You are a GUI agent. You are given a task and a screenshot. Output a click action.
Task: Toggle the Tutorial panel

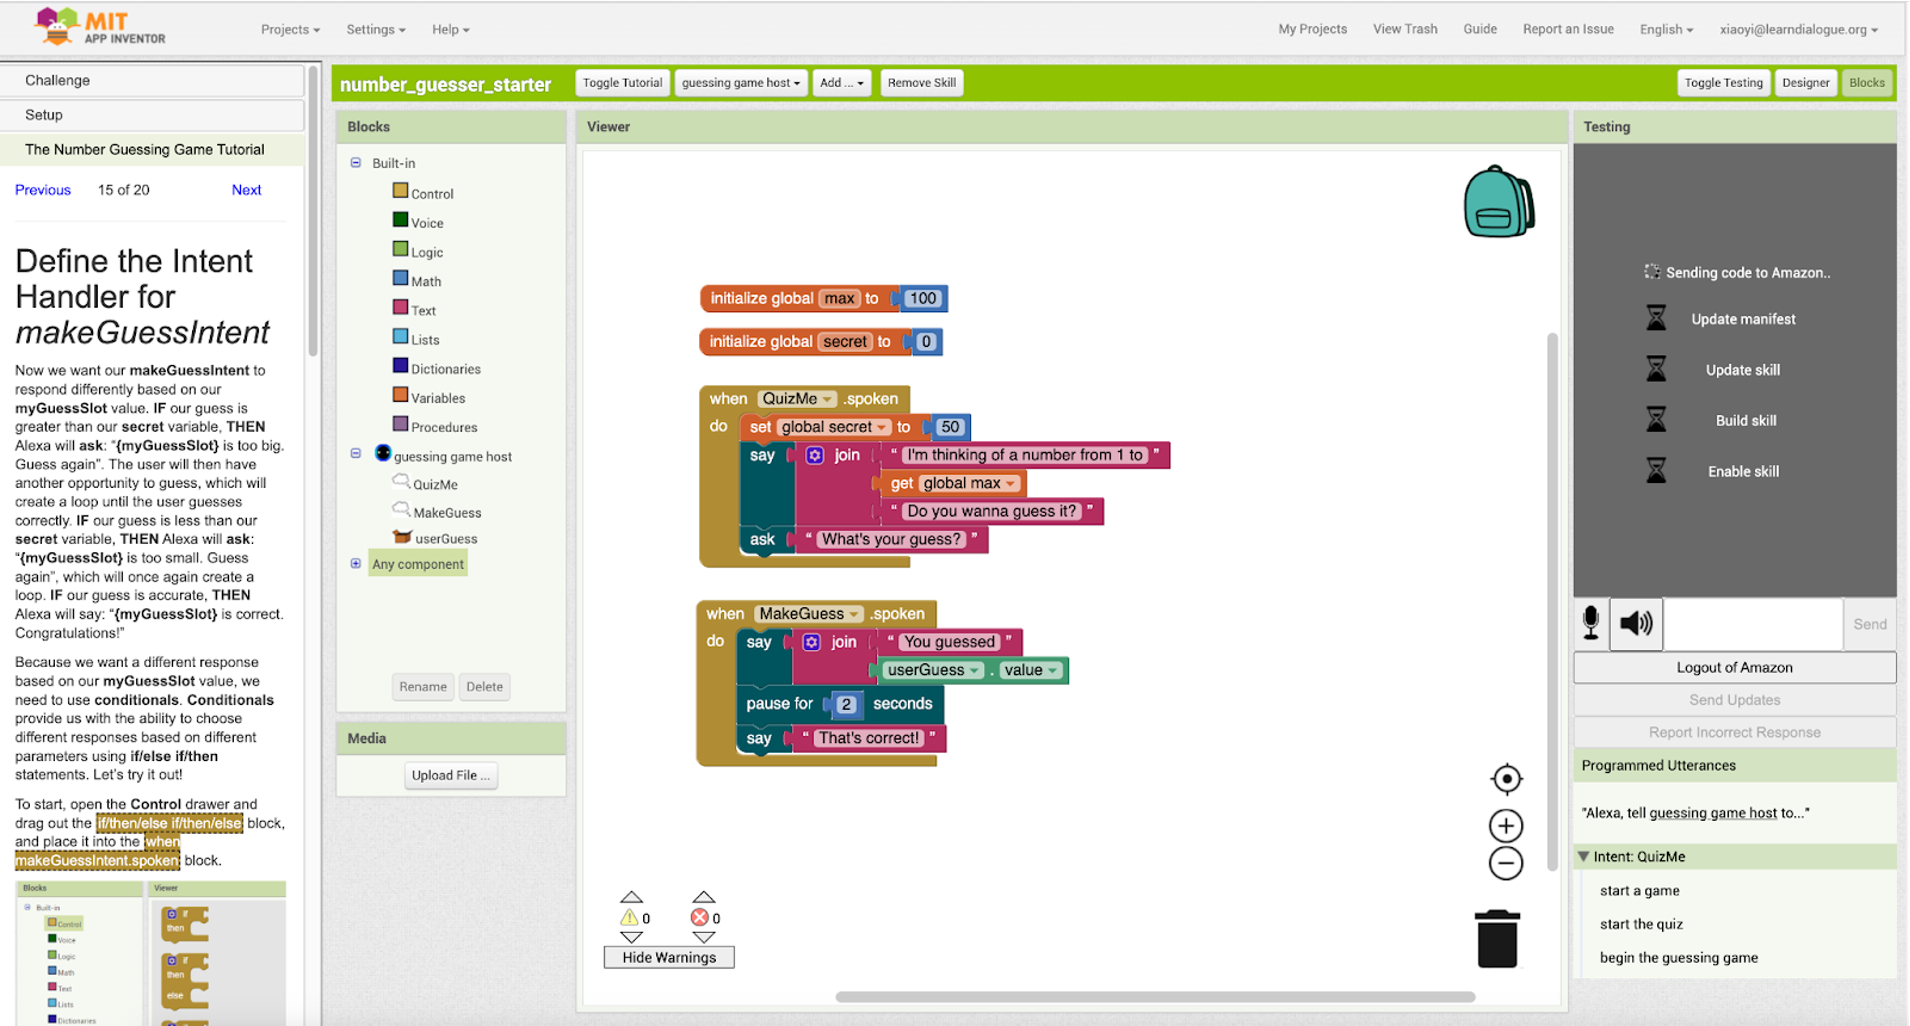click(622, 83)
